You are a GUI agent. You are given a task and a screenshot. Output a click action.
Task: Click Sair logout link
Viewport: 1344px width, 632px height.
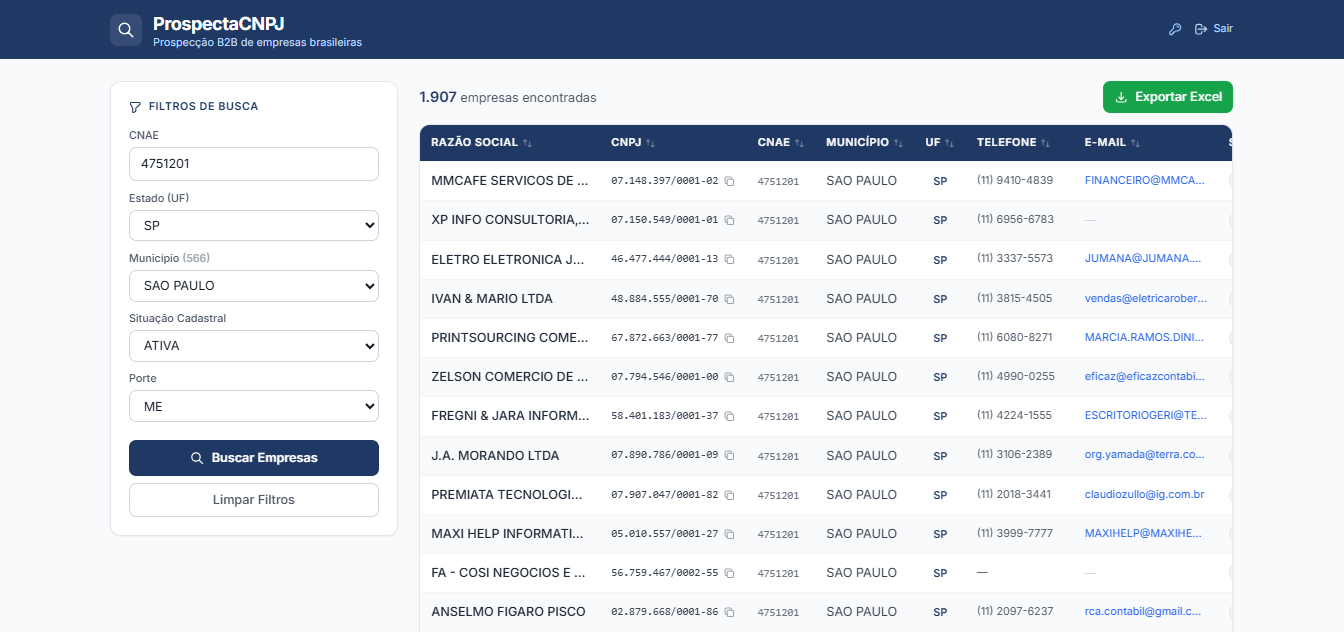[1214, 29]
